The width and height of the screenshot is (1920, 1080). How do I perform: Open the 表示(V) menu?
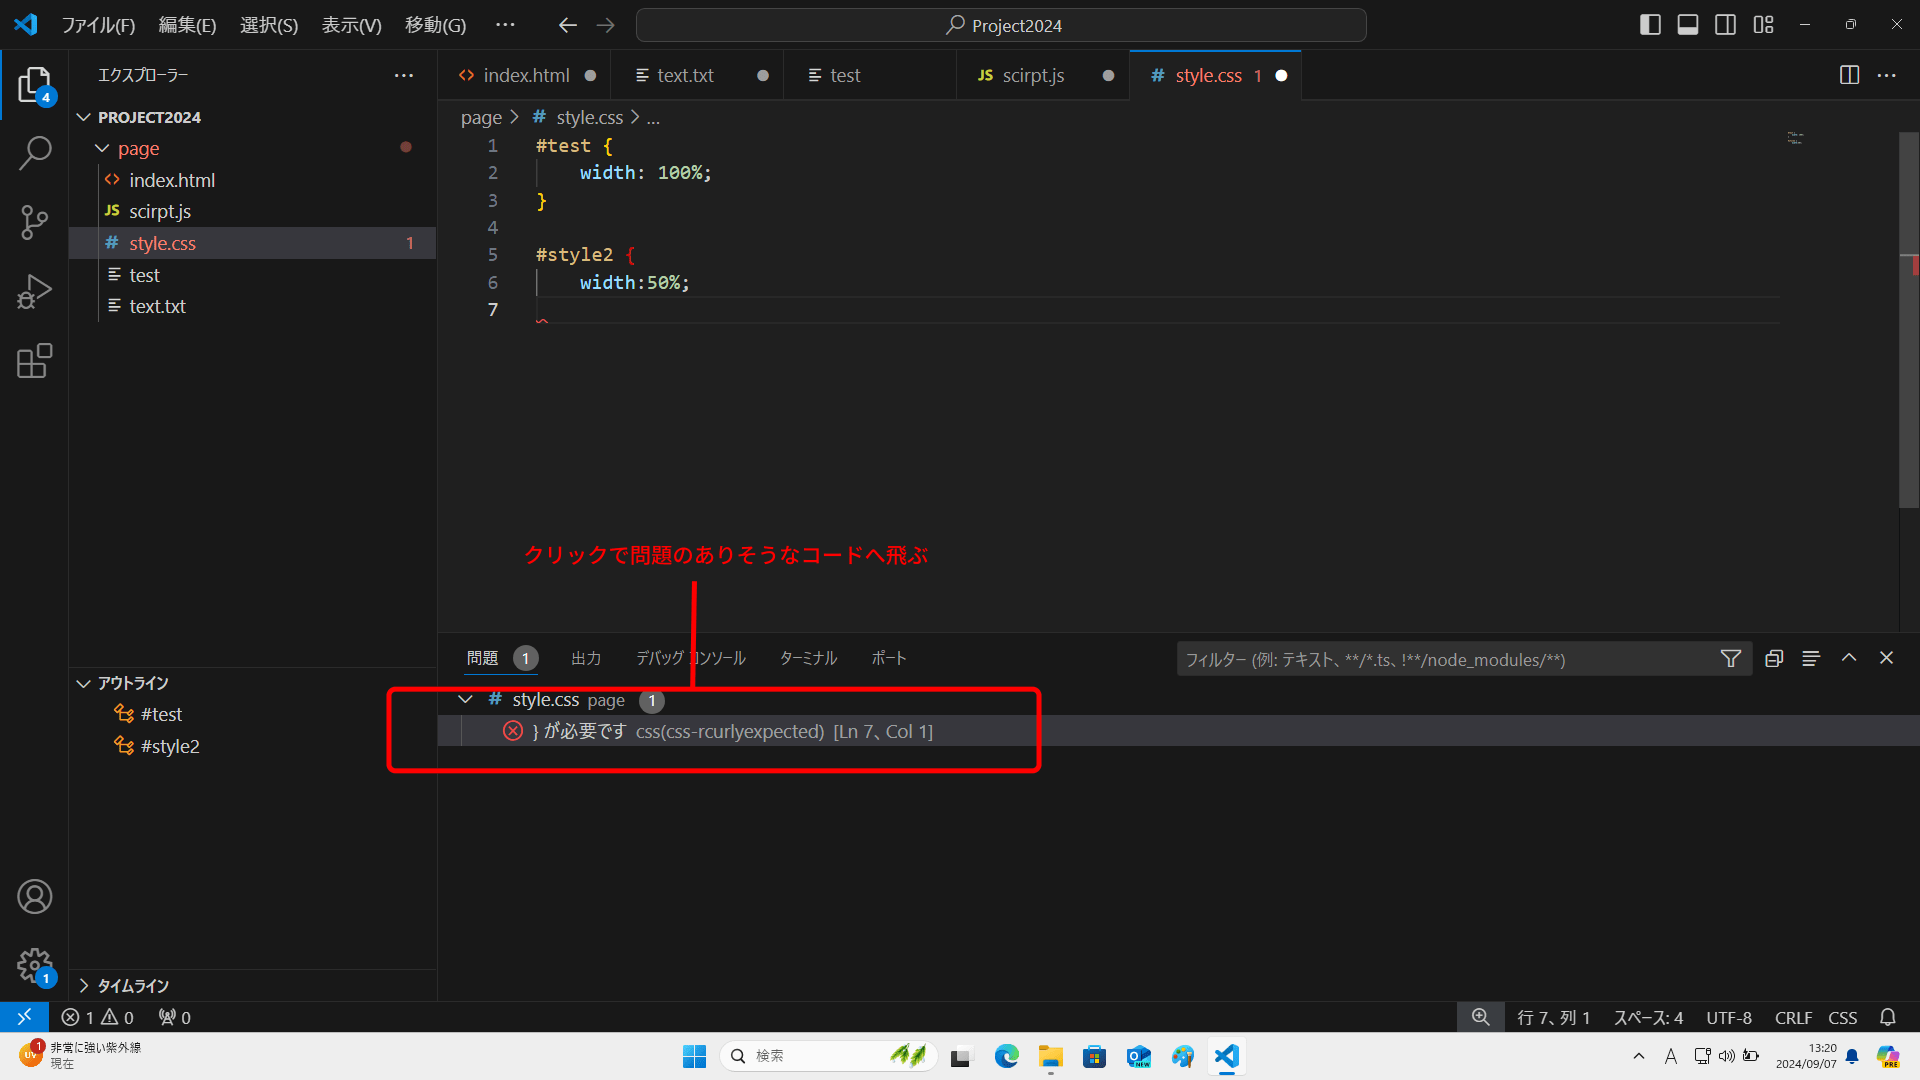[351, 25]
